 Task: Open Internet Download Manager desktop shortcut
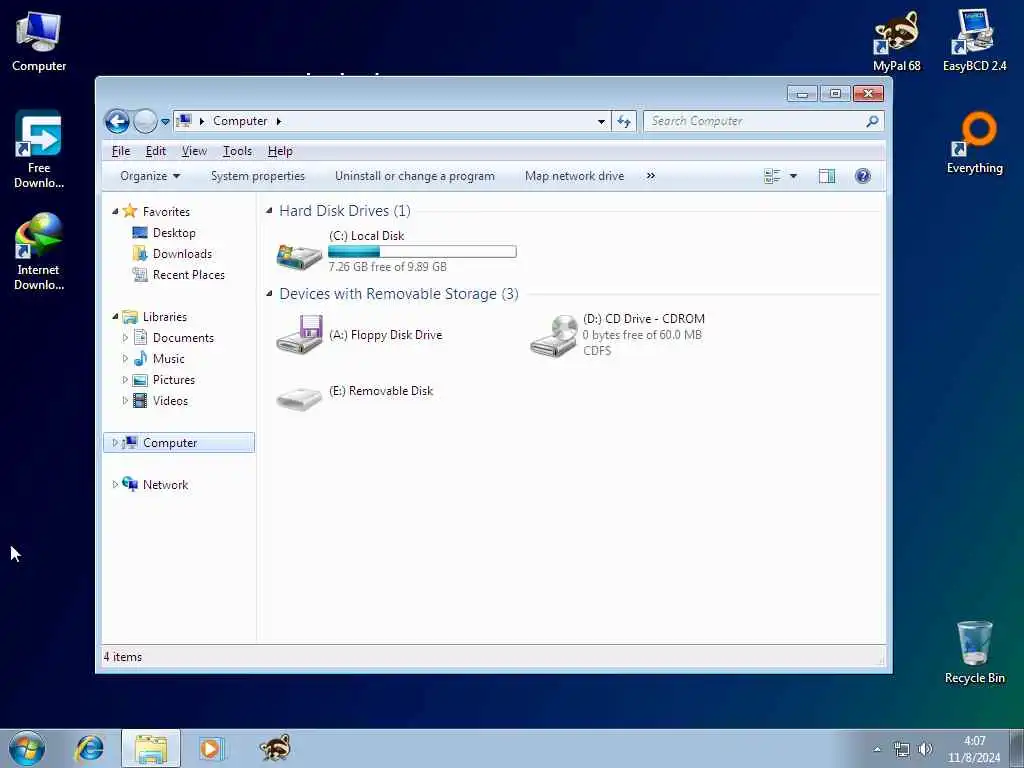(39, 251)
